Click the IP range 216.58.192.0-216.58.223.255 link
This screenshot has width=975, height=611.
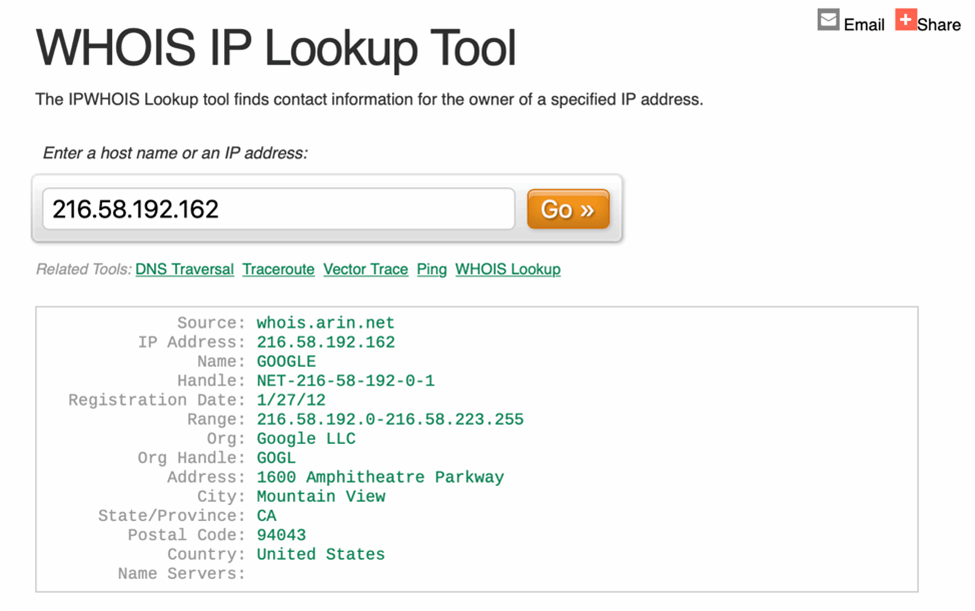390,419
